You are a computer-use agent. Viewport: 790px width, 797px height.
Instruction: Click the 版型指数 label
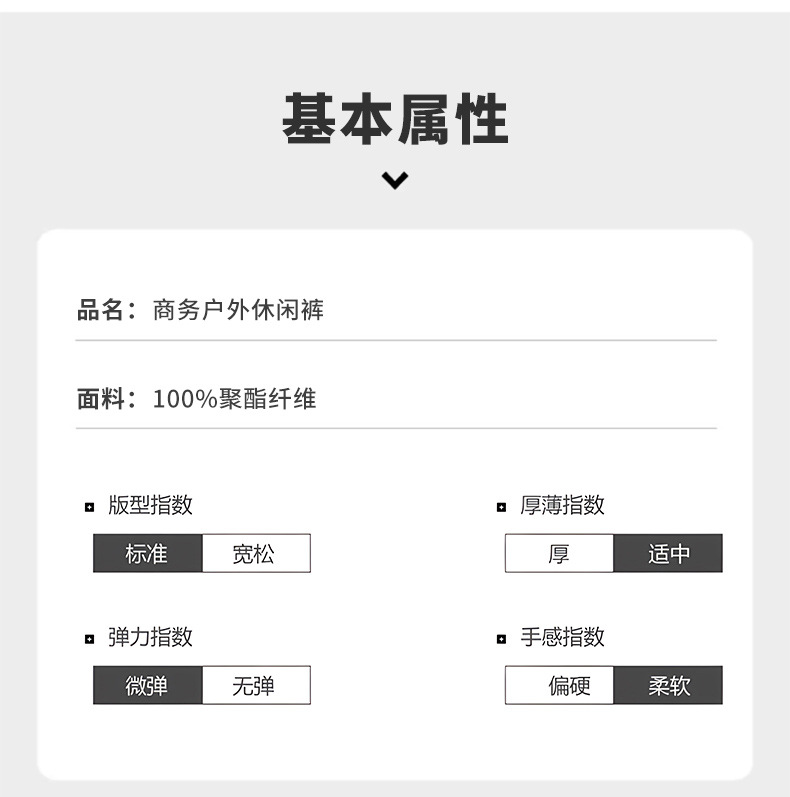[x=150, y=506]
